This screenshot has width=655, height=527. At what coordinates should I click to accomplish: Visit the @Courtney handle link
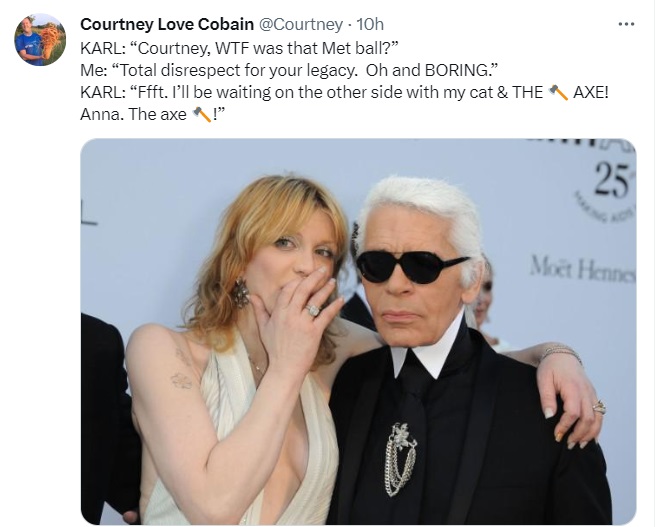coord(301,24)
